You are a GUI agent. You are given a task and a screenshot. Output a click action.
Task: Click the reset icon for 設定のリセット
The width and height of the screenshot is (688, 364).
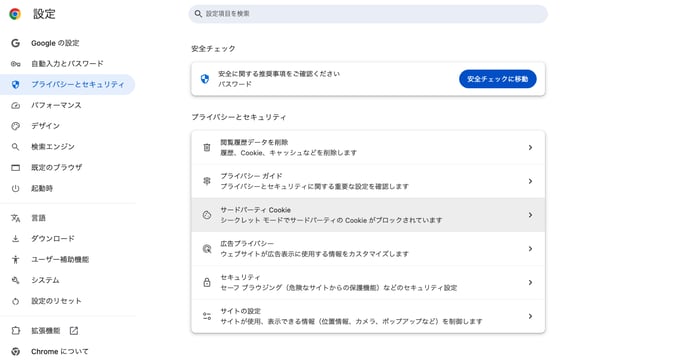coord(15,301)
